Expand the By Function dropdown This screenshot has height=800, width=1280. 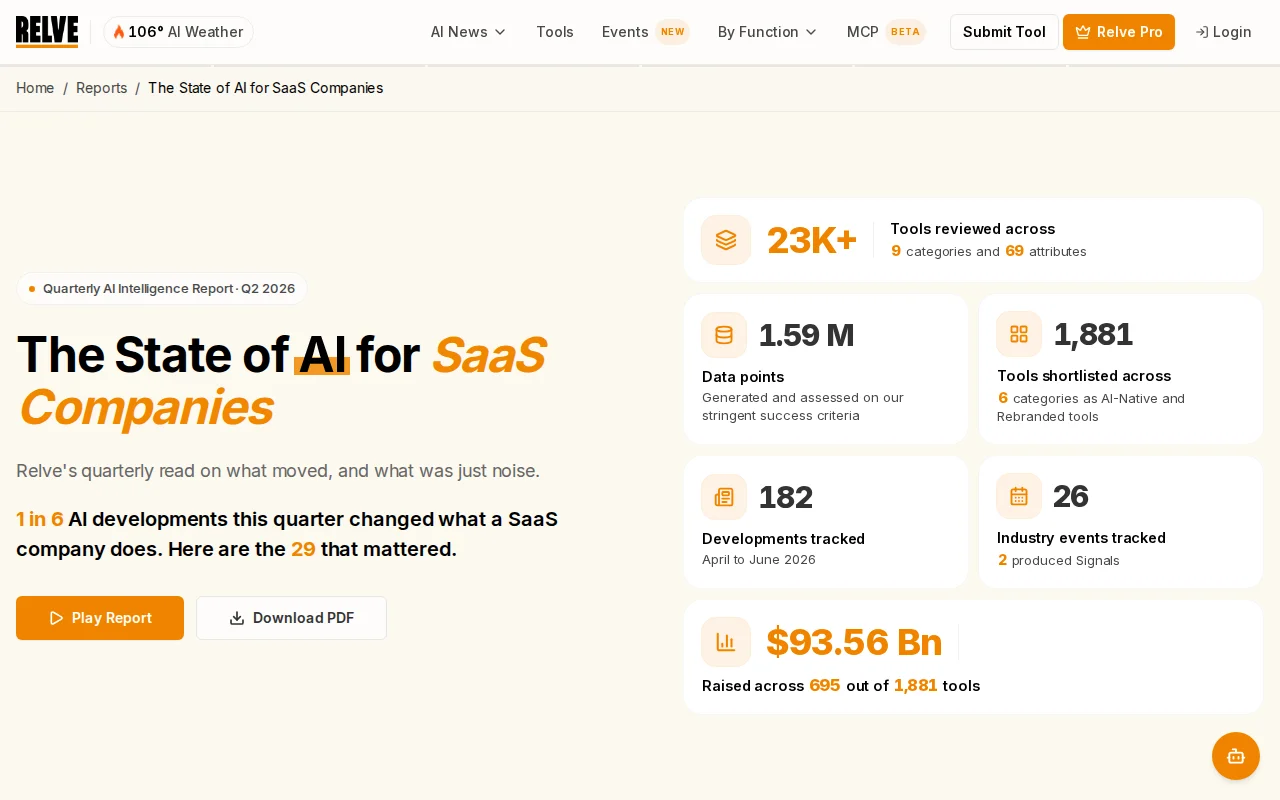(x=767, y=32)
